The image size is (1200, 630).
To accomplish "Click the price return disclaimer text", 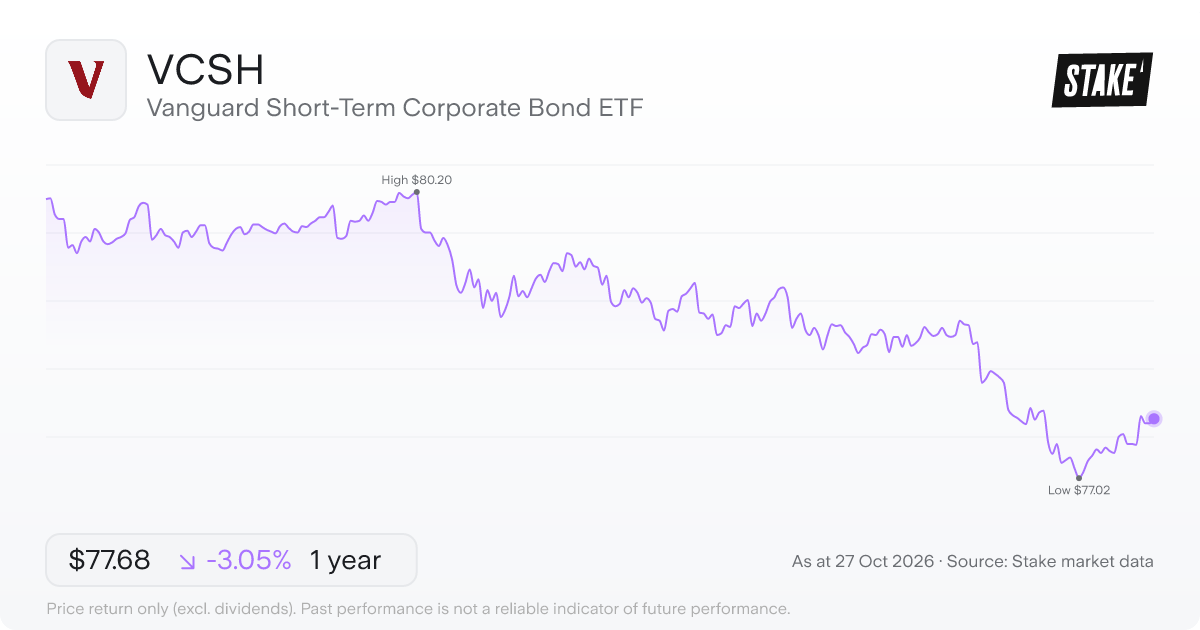I will click(x=419, y=608).
